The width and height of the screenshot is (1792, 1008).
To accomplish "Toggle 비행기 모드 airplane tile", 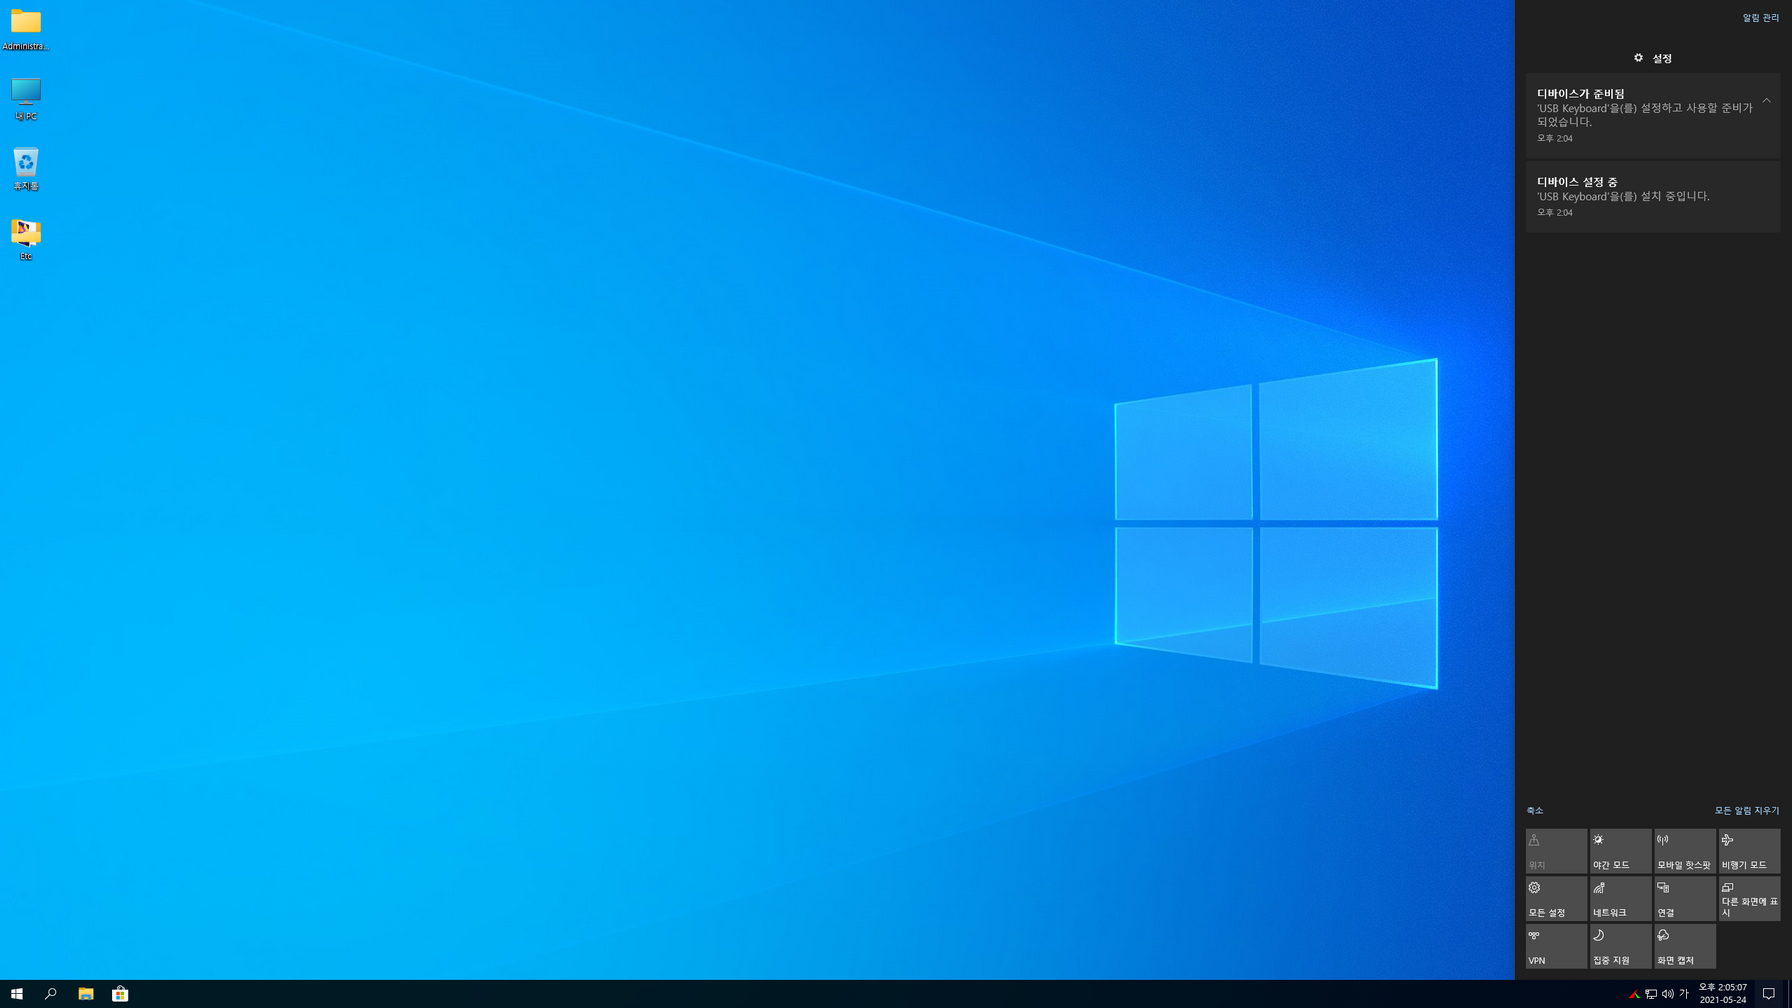I will tap(1749, 851).
